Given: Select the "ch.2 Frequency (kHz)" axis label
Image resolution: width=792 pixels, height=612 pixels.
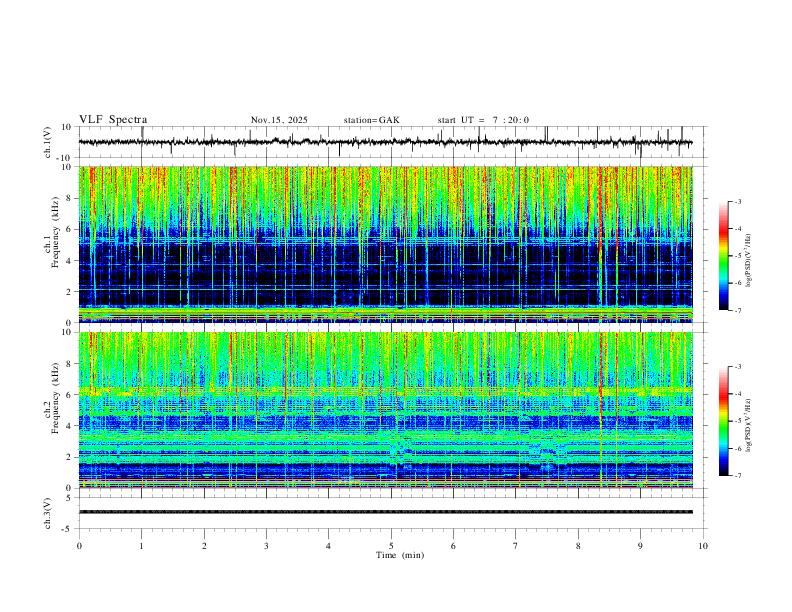Looking at the screenshot, I should tap(52, 397).
